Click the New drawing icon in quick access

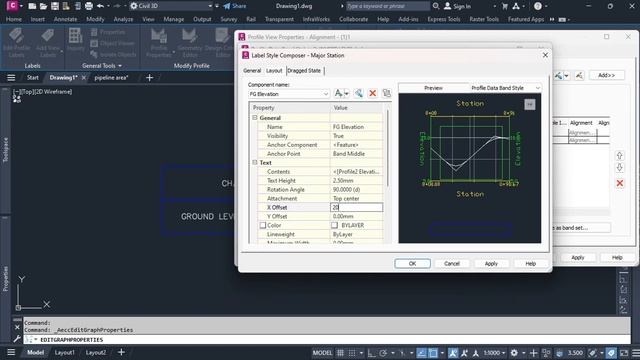pos(32,6)
